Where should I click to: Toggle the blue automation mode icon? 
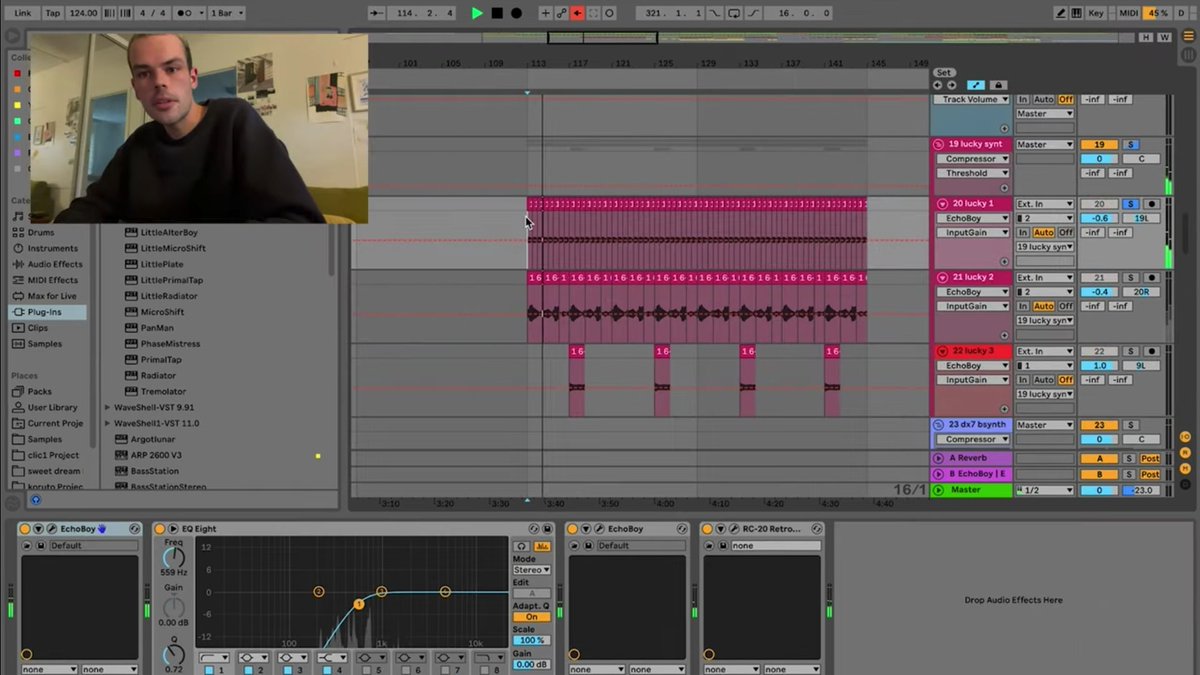point(976,85)
